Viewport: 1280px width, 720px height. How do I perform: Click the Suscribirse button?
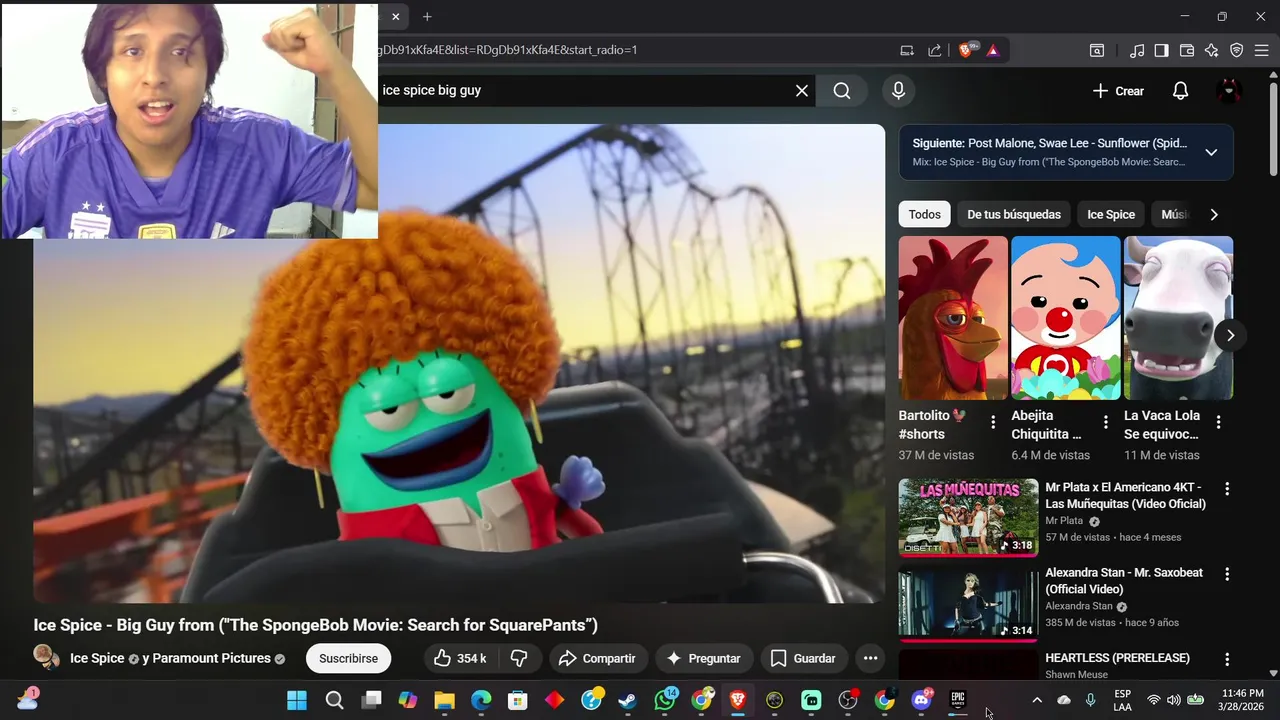click(x=348, y=658)
